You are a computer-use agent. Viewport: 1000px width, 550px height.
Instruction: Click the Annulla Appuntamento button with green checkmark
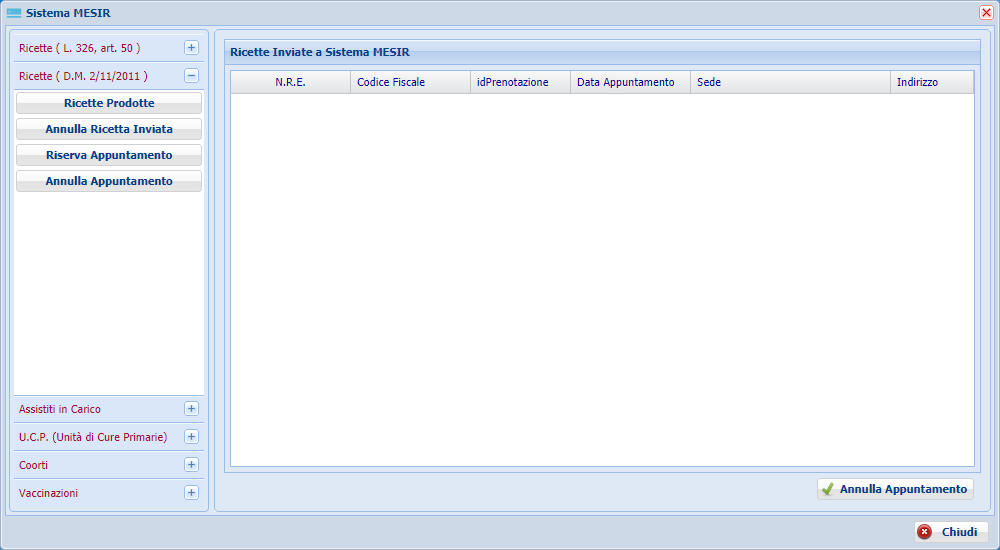pyautogui.click(x=895, y=489)
